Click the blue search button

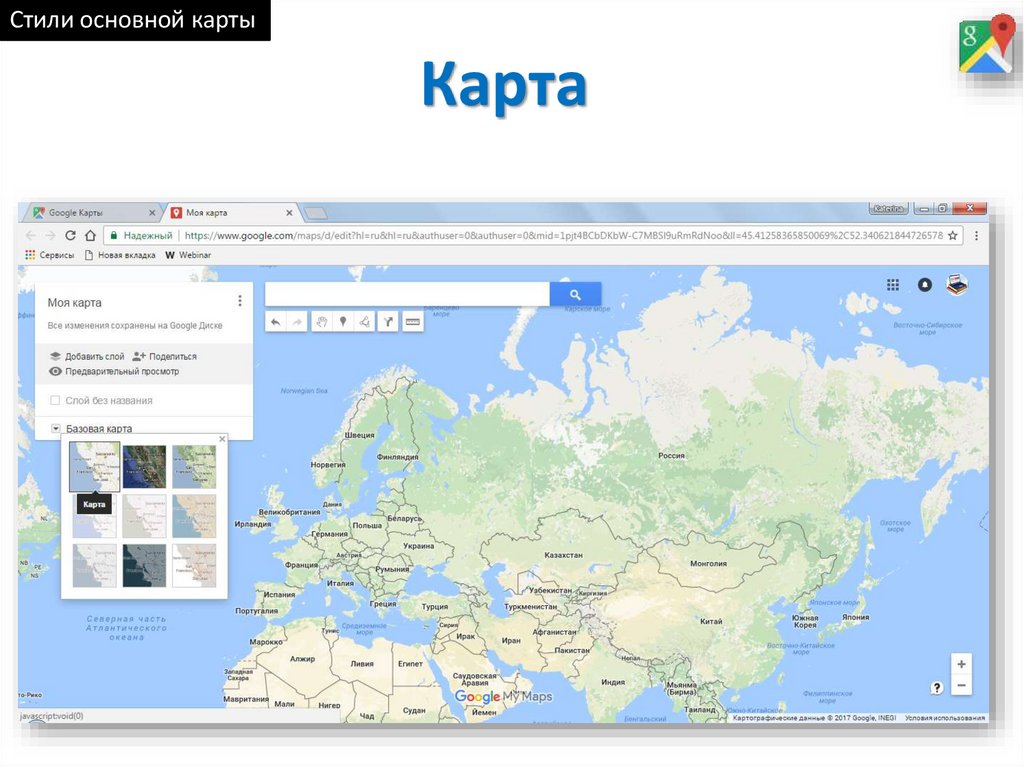tap(575, 295)
